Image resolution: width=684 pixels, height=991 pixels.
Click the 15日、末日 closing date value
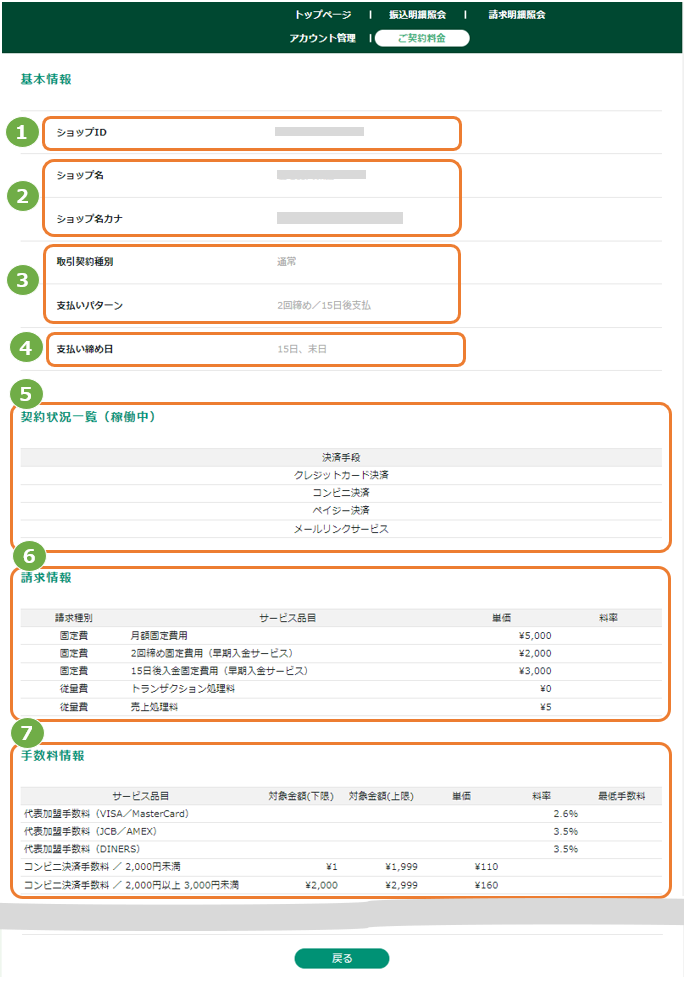coord(302,349)
